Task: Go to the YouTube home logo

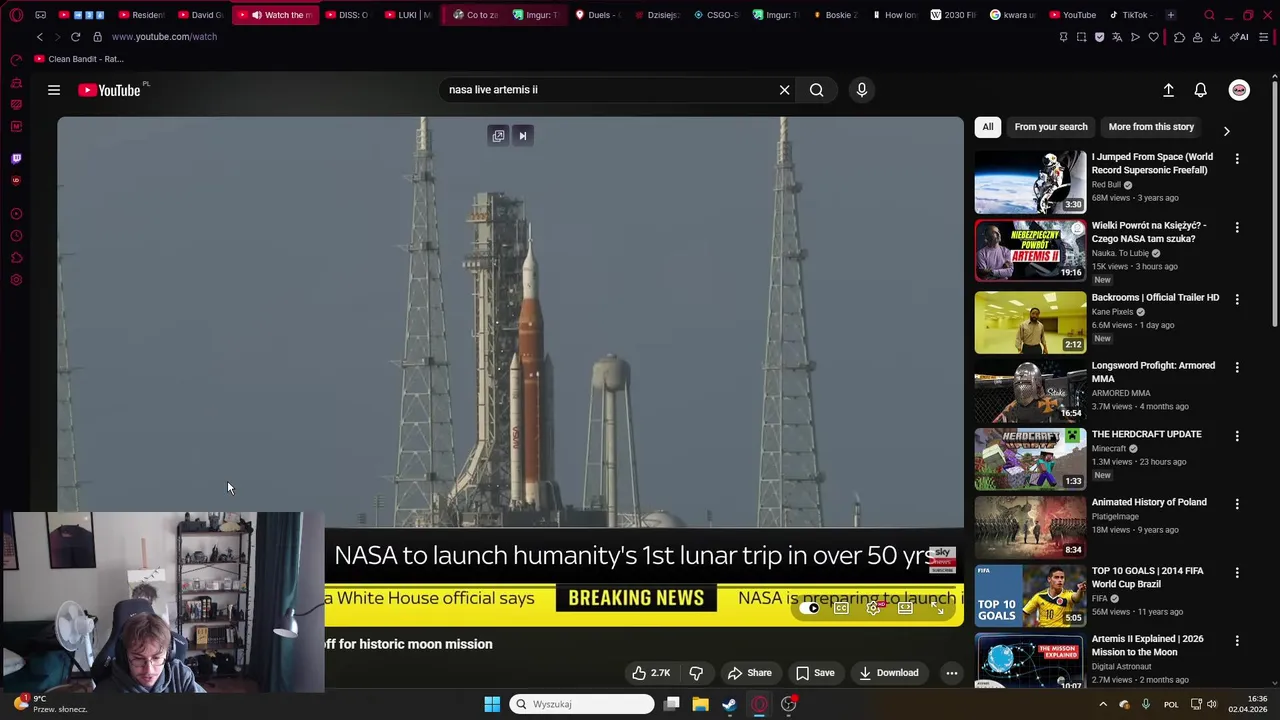Action: (x=110, y=90)
